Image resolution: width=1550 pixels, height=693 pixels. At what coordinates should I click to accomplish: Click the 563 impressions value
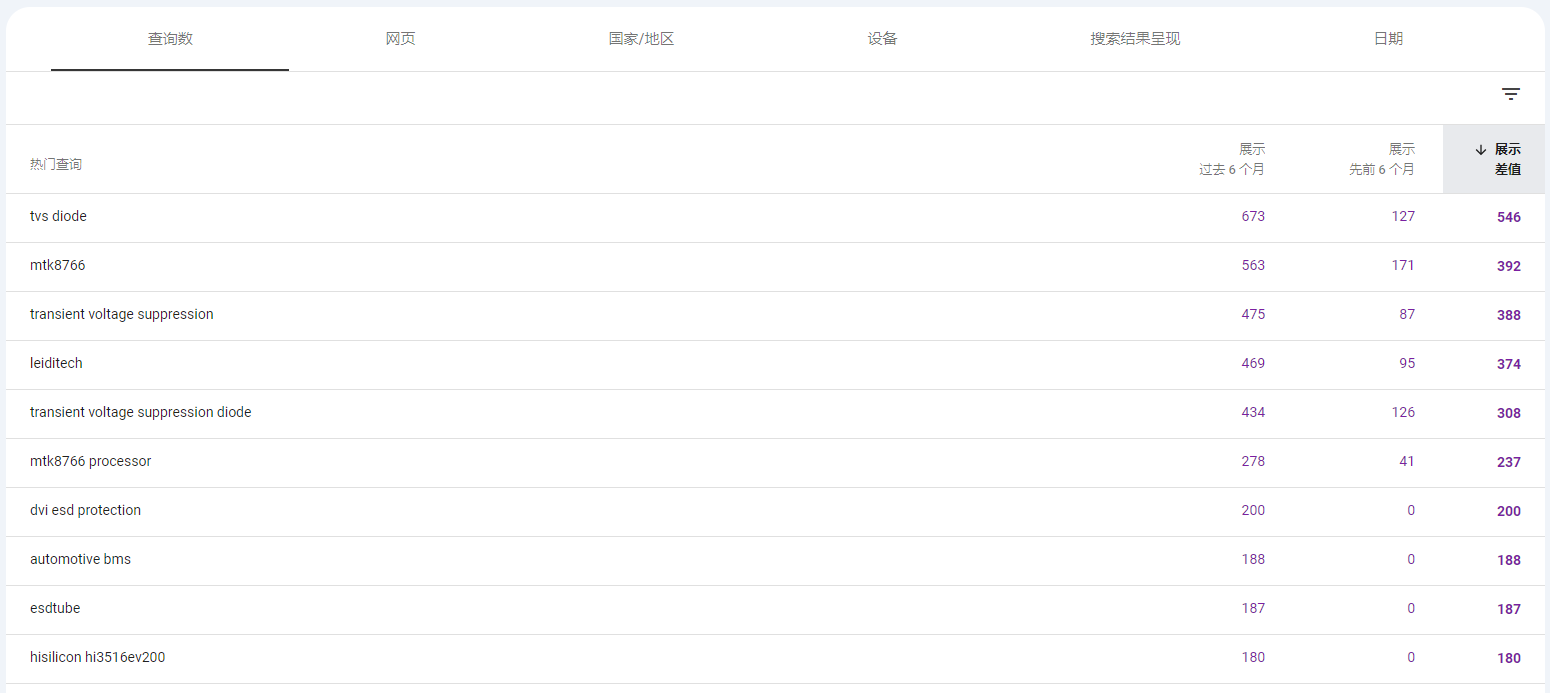[1253, 265]
